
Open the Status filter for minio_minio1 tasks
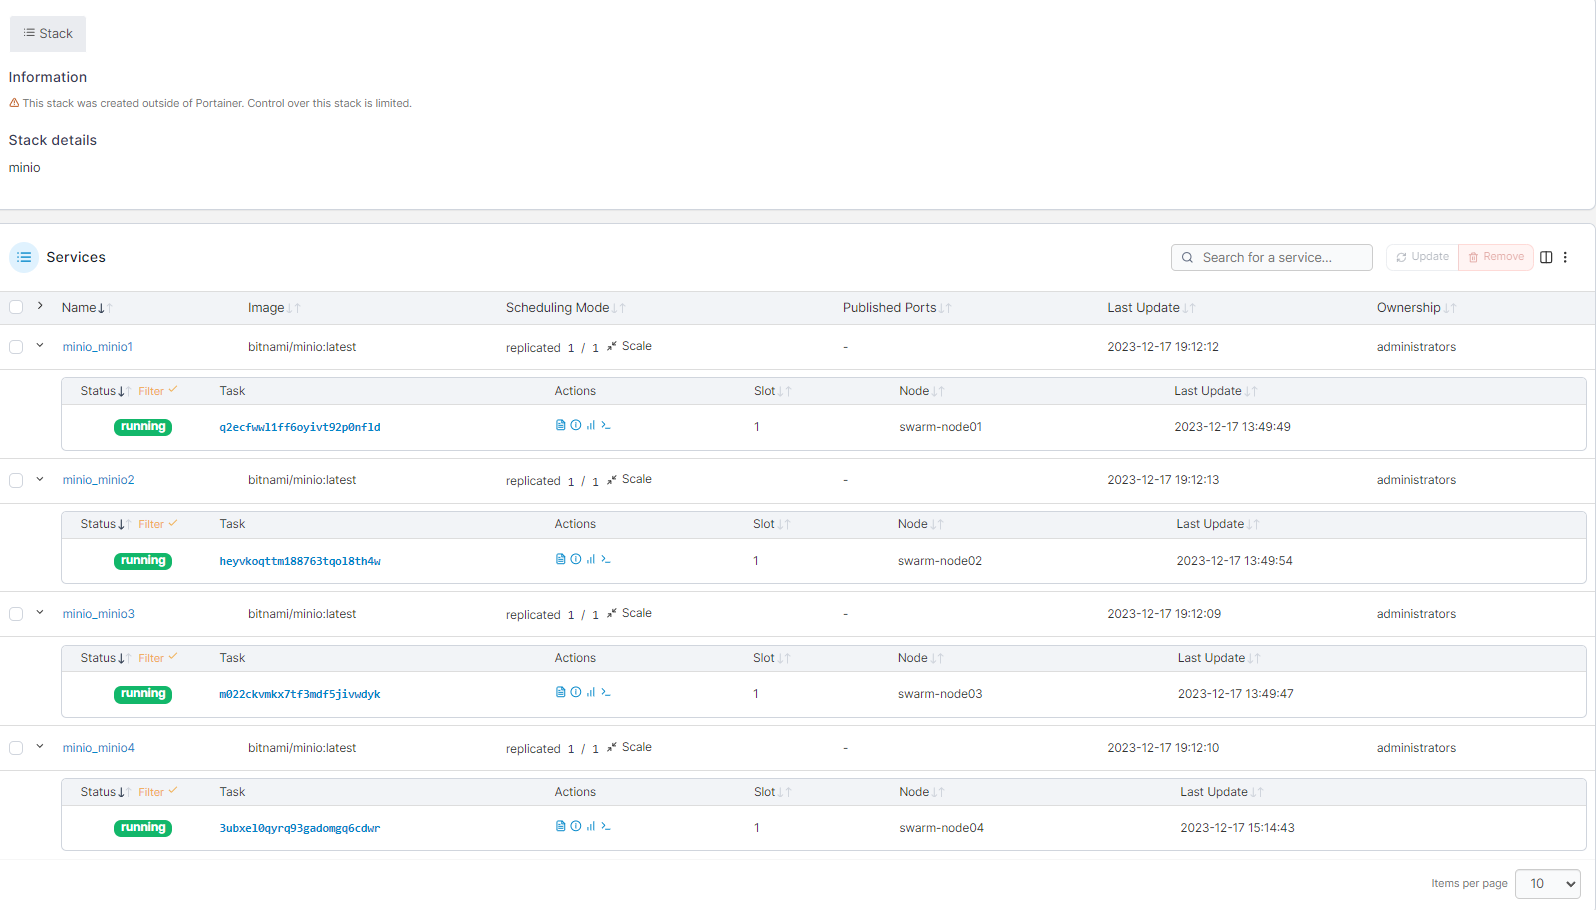(157, 391)
